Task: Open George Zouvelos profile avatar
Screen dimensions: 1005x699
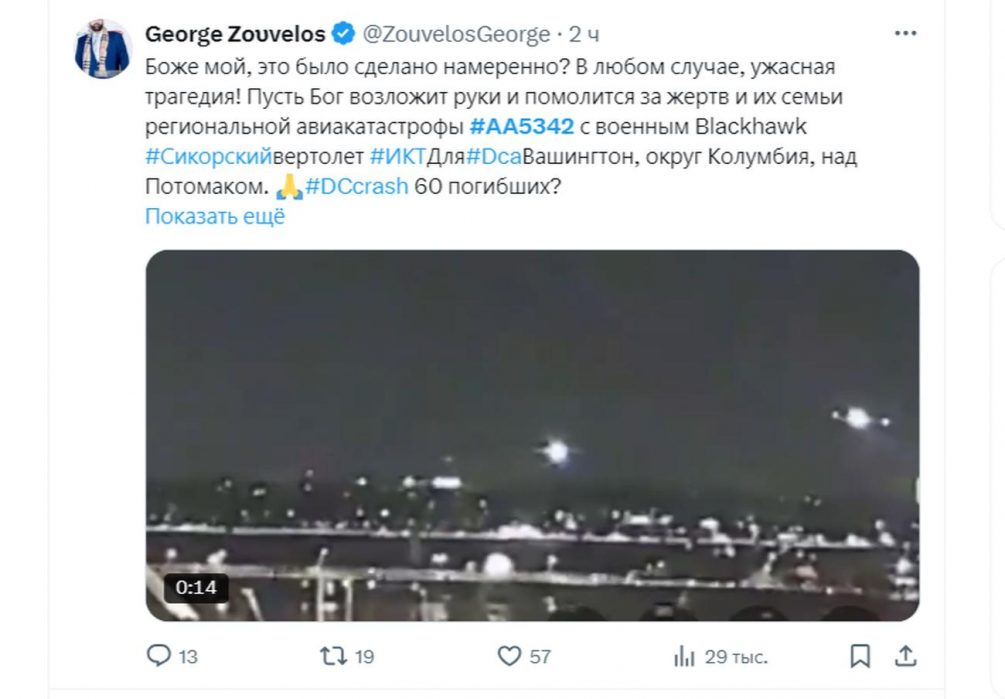Action: pyautogui.click(x=103, y=48)
